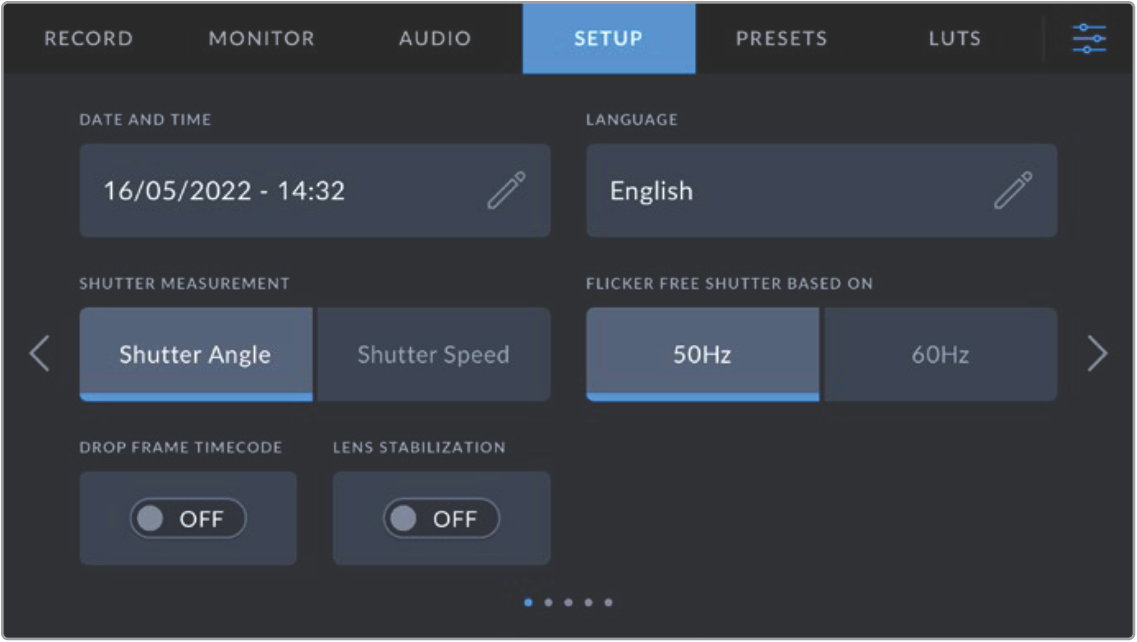The image size is (1137, 642).
Task: Click the pencil icon for Date and Time
Action: [506, 190]
